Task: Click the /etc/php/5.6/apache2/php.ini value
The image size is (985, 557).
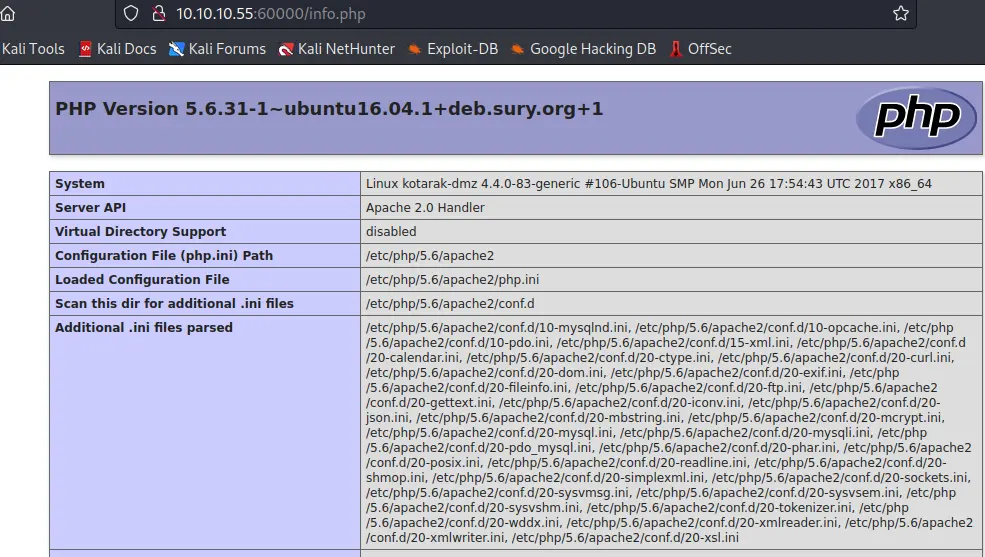Action: pos(452,279)
